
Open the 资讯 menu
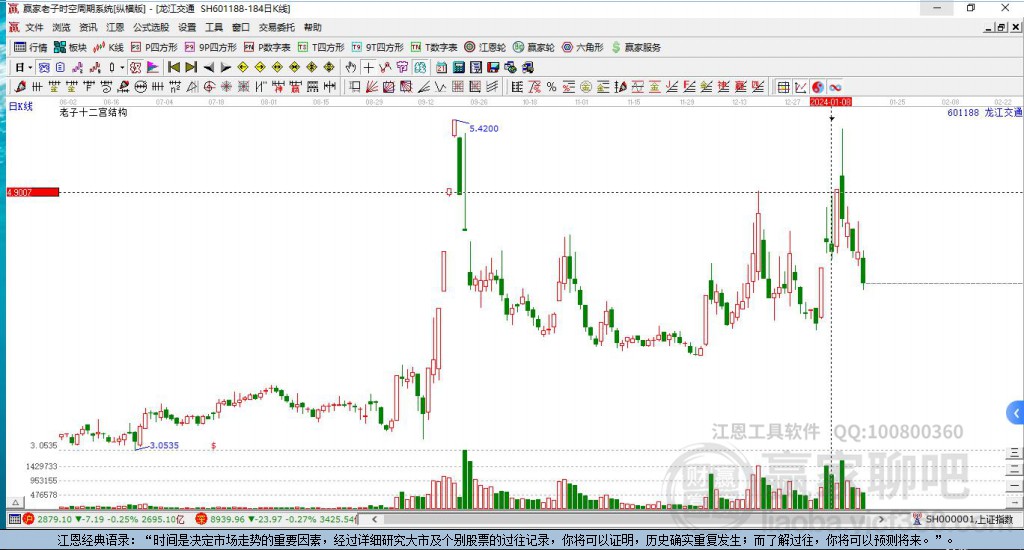[x=88, y=27]
